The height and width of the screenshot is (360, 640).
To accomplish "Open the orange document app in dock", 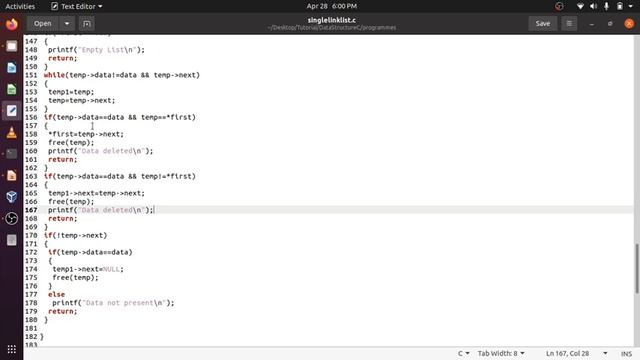I will coord(11,176).
